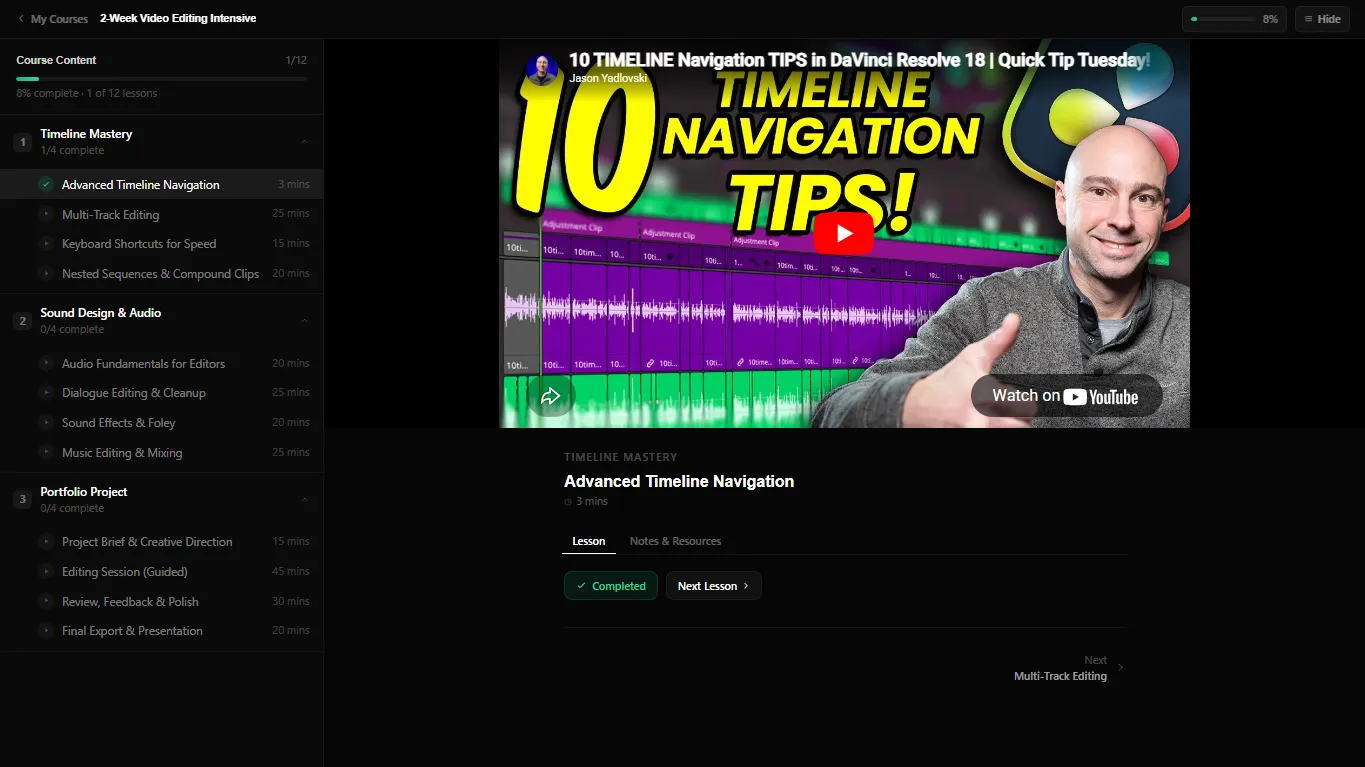Click the share arrow icon on the video
Image resolution: width=1365 pixels, height=767 pixels.
549,397
